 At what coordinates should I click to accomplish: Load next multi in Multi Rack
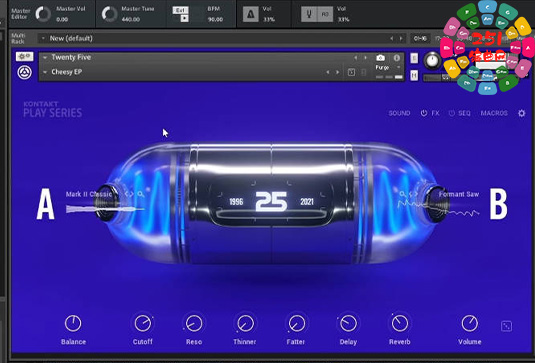click(x=401, y=39)
